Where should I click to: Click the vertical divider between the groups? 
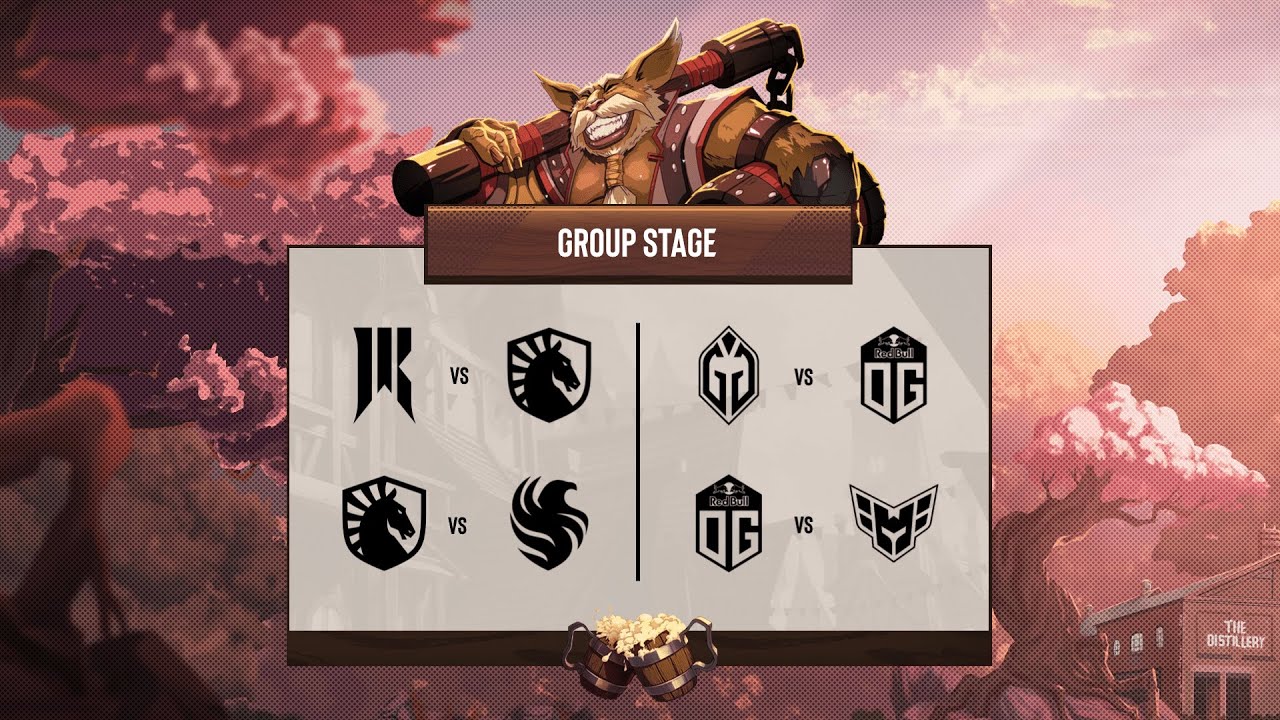pyautogui.click(x=638, y=452)
